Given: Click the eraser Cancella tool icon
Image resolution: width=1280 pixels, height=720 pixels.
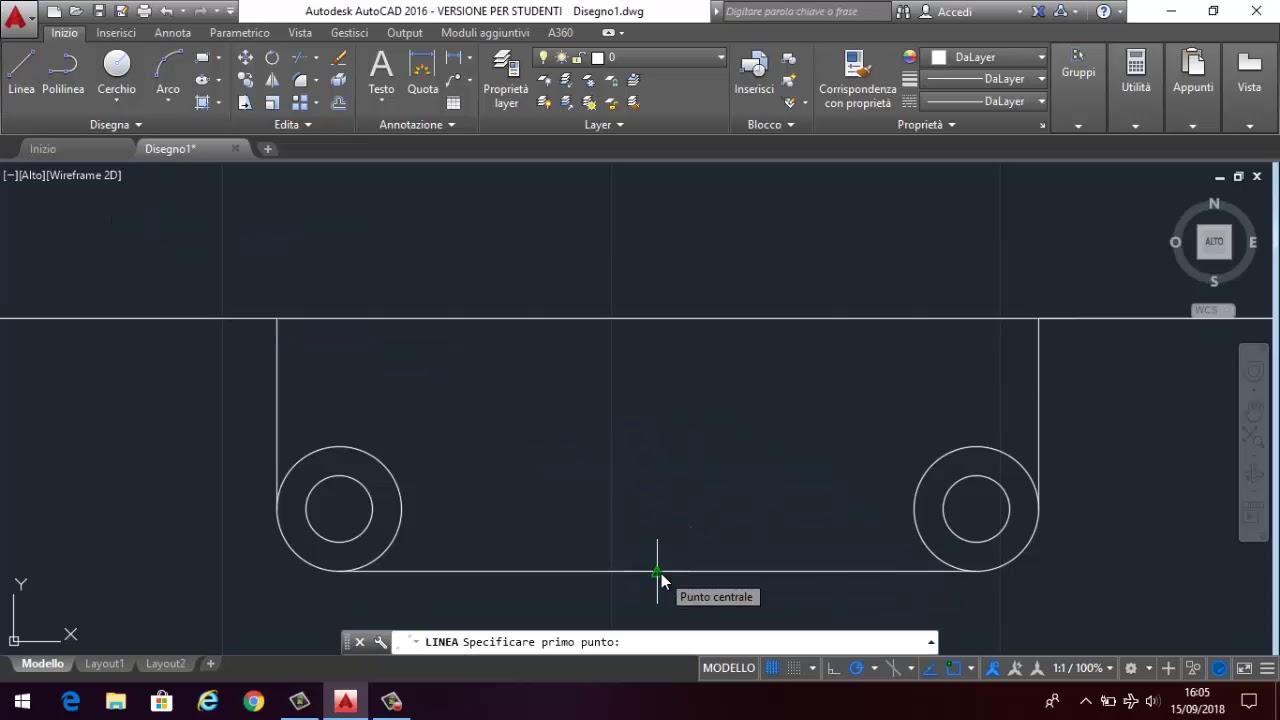Looking at the screenshot, I should (339, 57).
